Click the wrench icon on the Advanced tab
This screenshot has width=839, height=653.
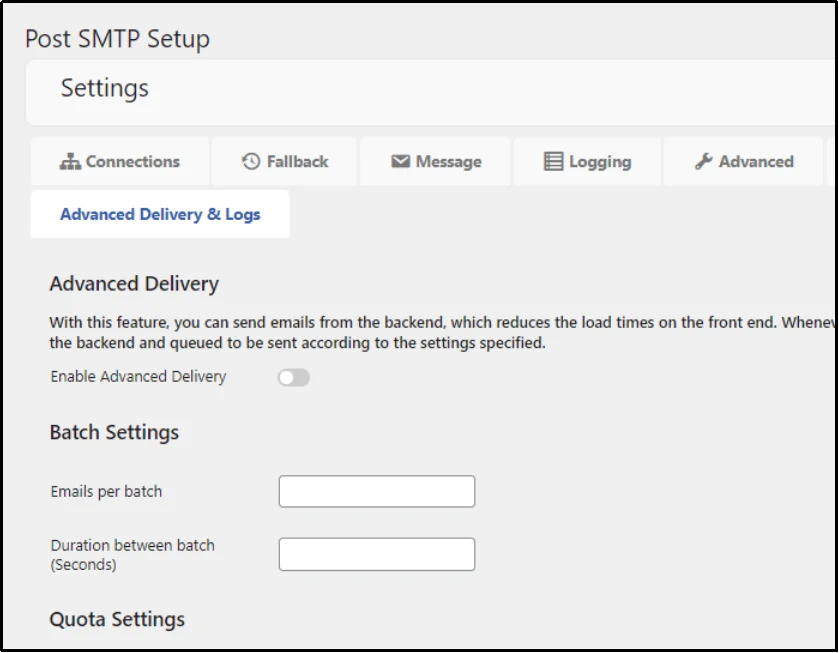[705, 161]
